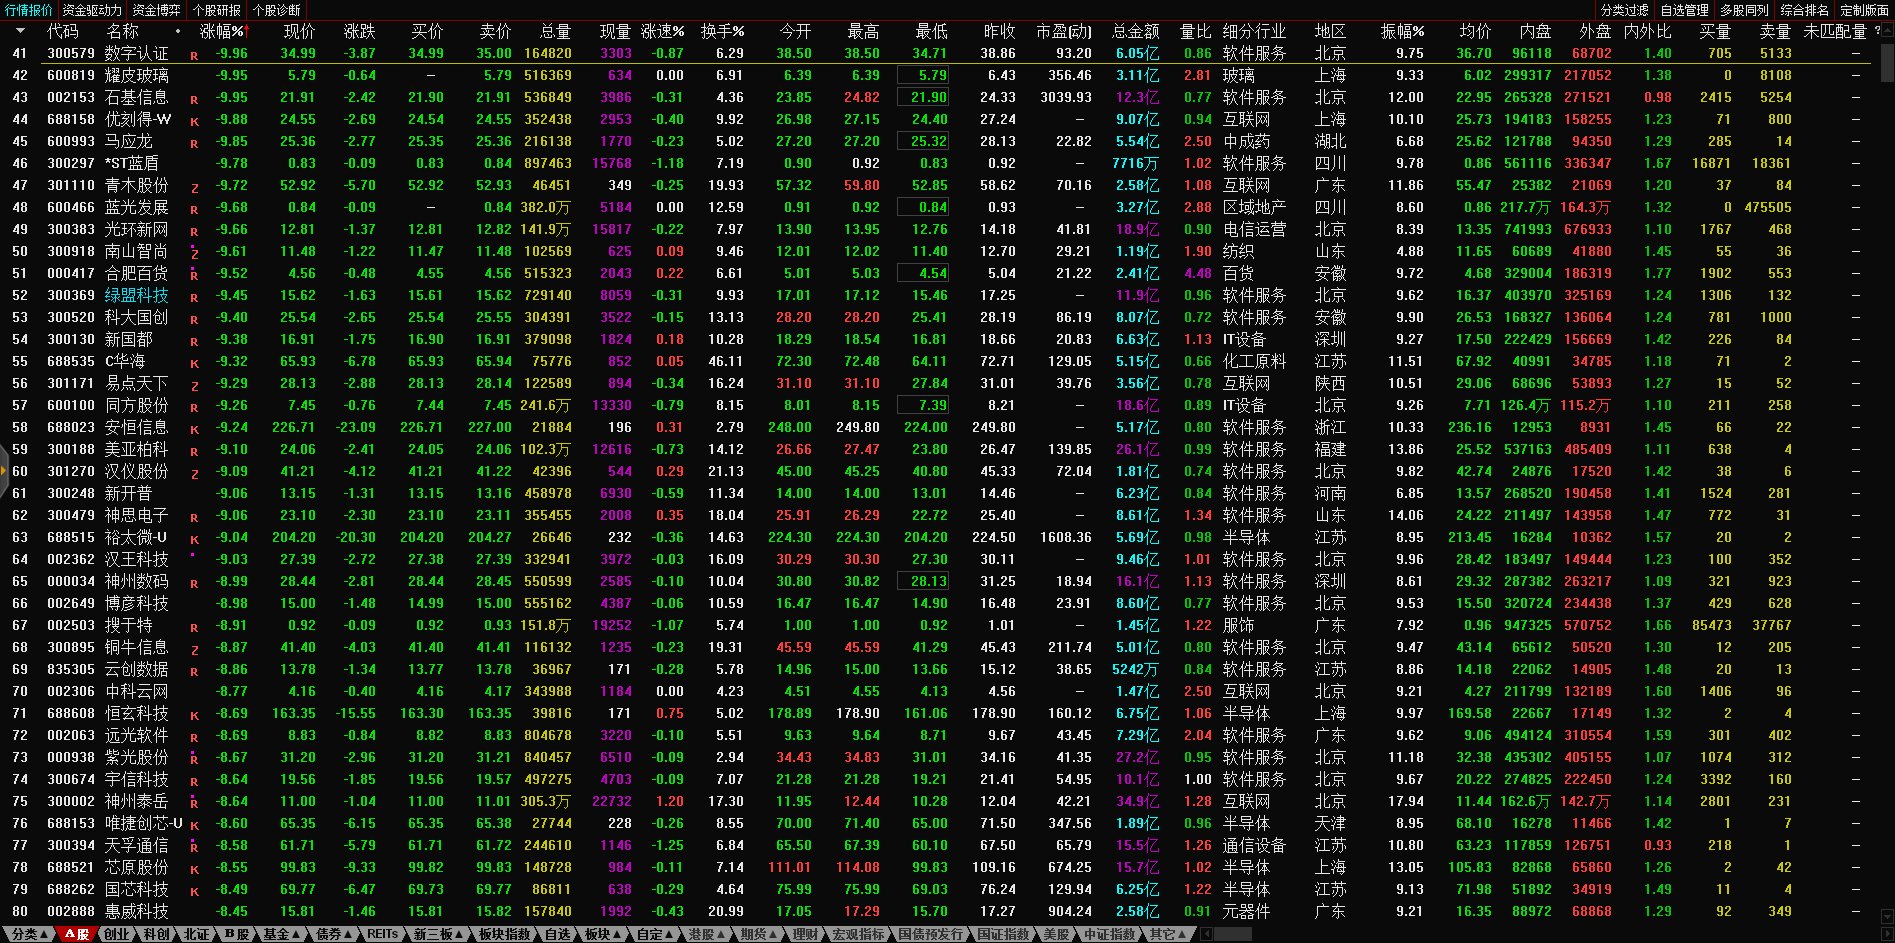The height and width of the screenshot is (943, 1895).
Task: Click the scrollbar up arrow at top right
Action: (x=1887, y=31)
